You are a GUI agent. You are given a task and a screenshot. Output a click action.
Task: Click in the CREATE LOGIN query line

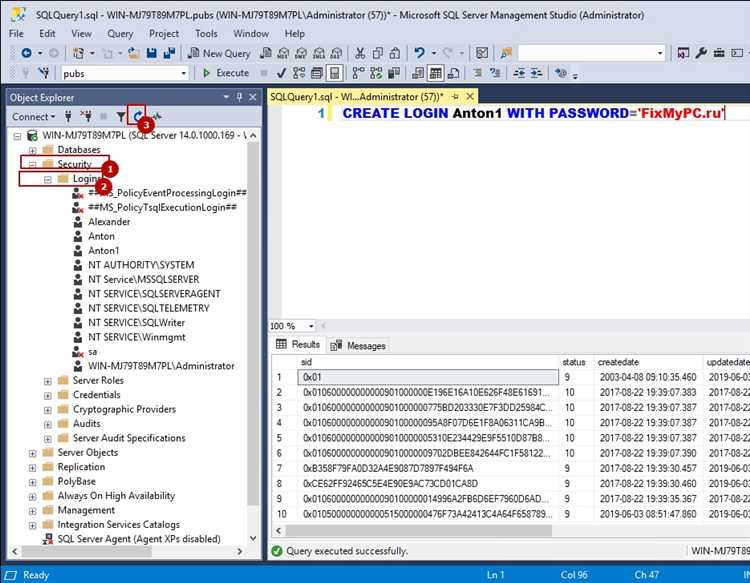coord(533,113)
